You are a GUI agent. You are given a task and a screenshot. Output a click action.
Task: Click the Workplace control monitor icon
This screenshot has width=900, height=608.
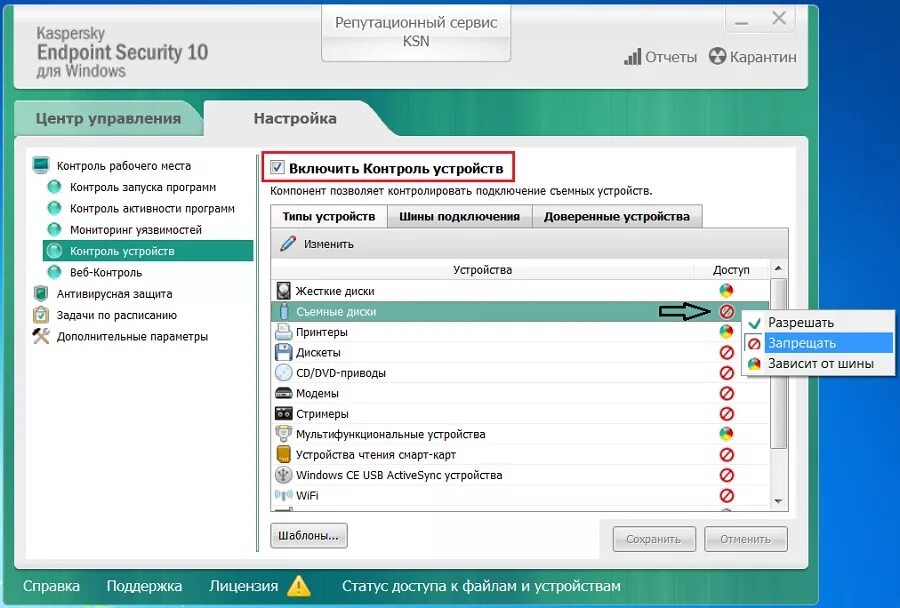[41, 165]
